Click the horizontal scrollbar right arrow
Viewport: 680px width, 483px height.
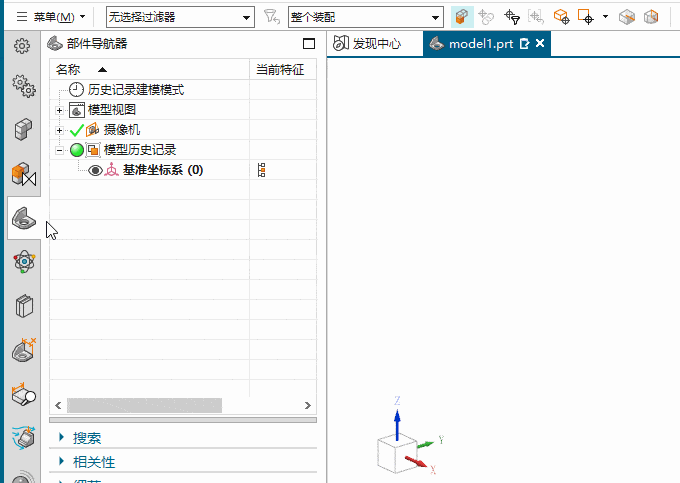click(308, 406)
